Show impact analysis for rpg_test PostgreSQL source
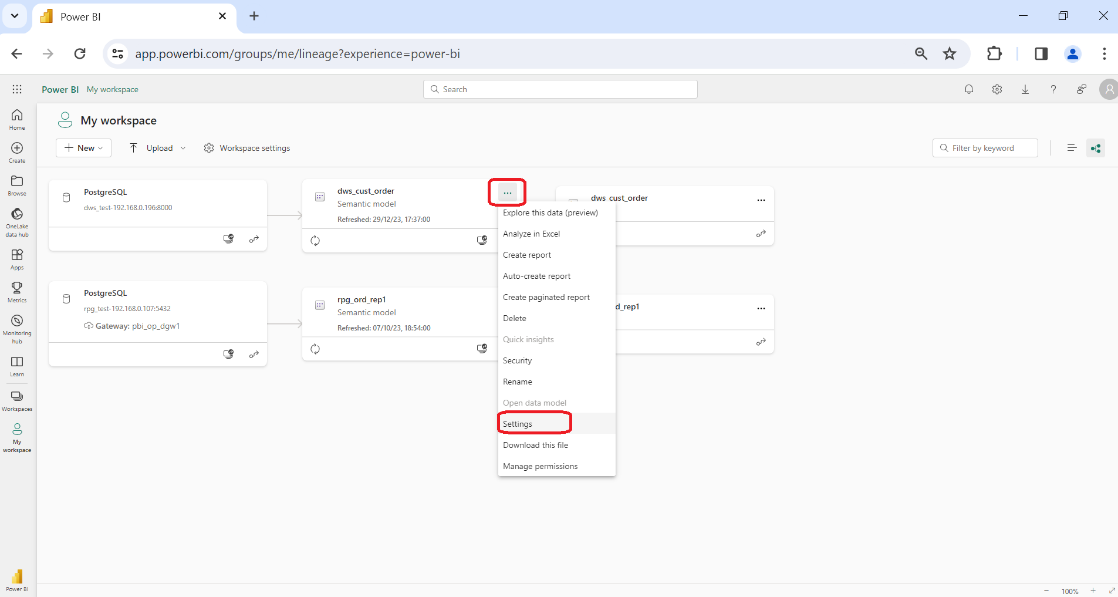Screen dimensions: 1118x597 [x=228, y=354]
